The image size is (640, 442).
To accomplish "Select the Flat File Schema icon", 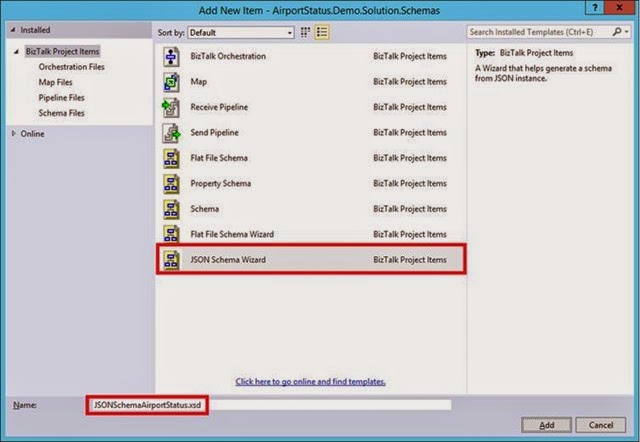I will click(171, 158).
